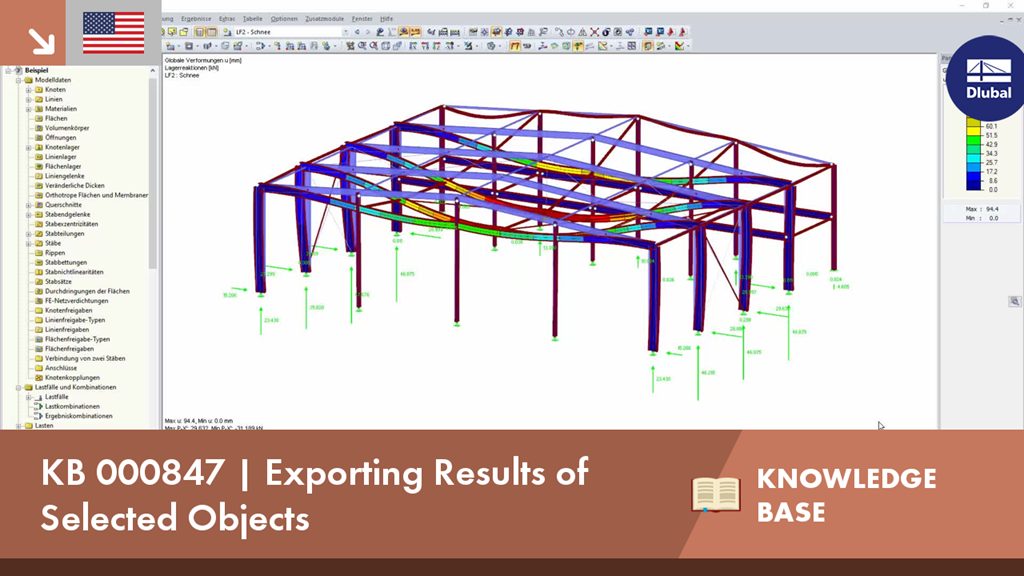Expand the Stäbe tree node
The height and width of the screenshot is (576, 1024).
pos(29,244)
